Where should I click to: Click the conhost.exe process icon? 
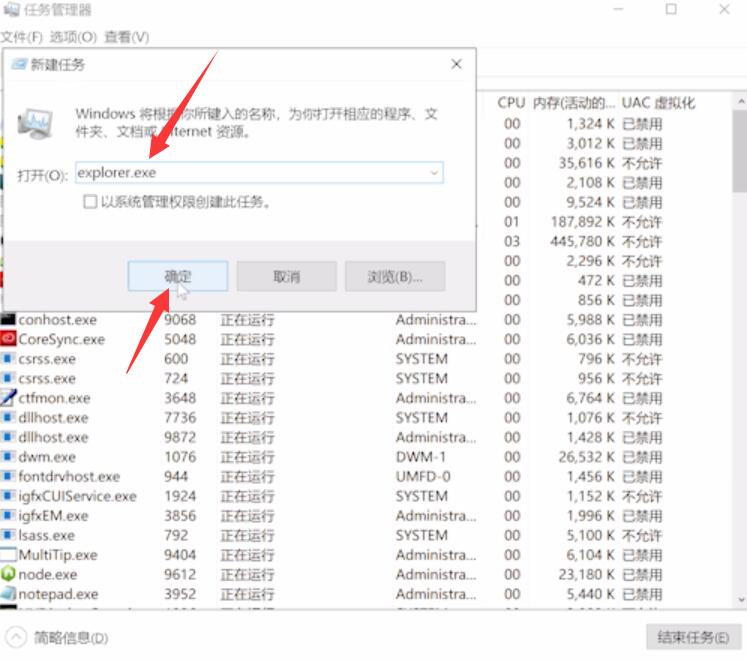pyautogui.click(x=8, y=319)
